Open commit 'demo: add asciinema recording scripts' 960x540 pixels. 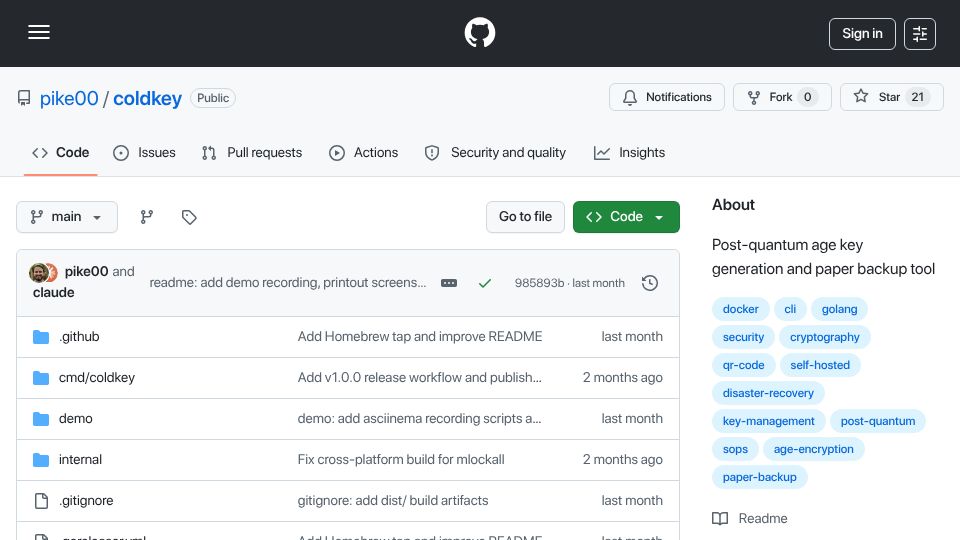pos(419,419)
